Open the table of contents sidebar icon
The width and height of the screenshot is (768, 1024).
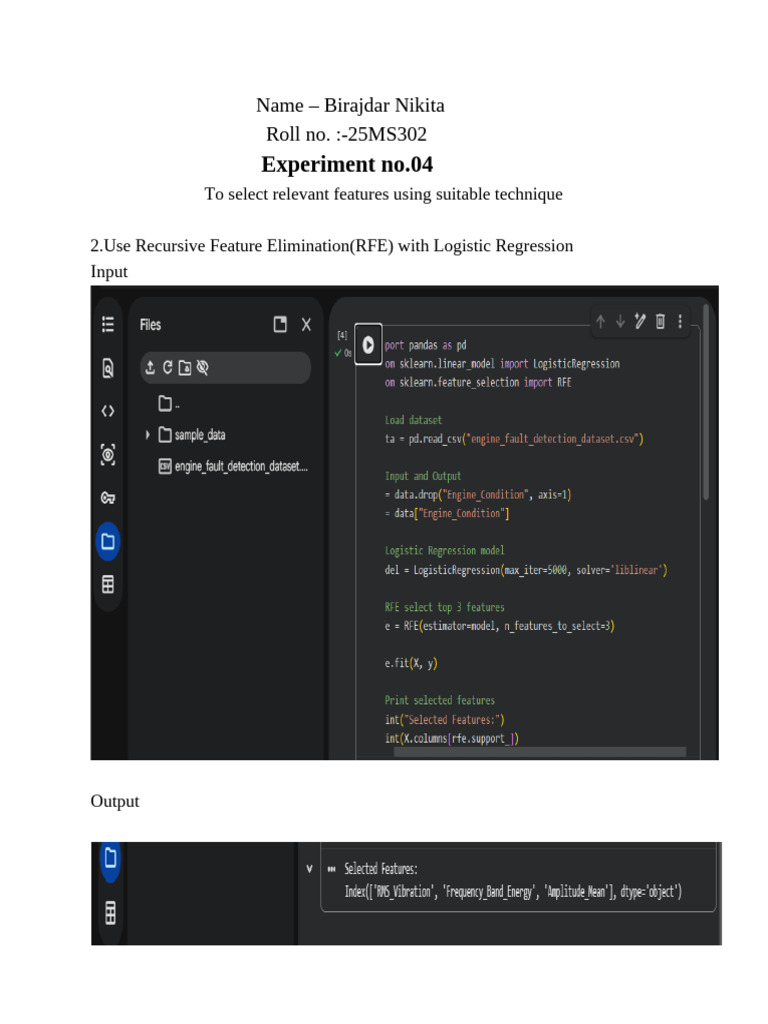point(108,324)
